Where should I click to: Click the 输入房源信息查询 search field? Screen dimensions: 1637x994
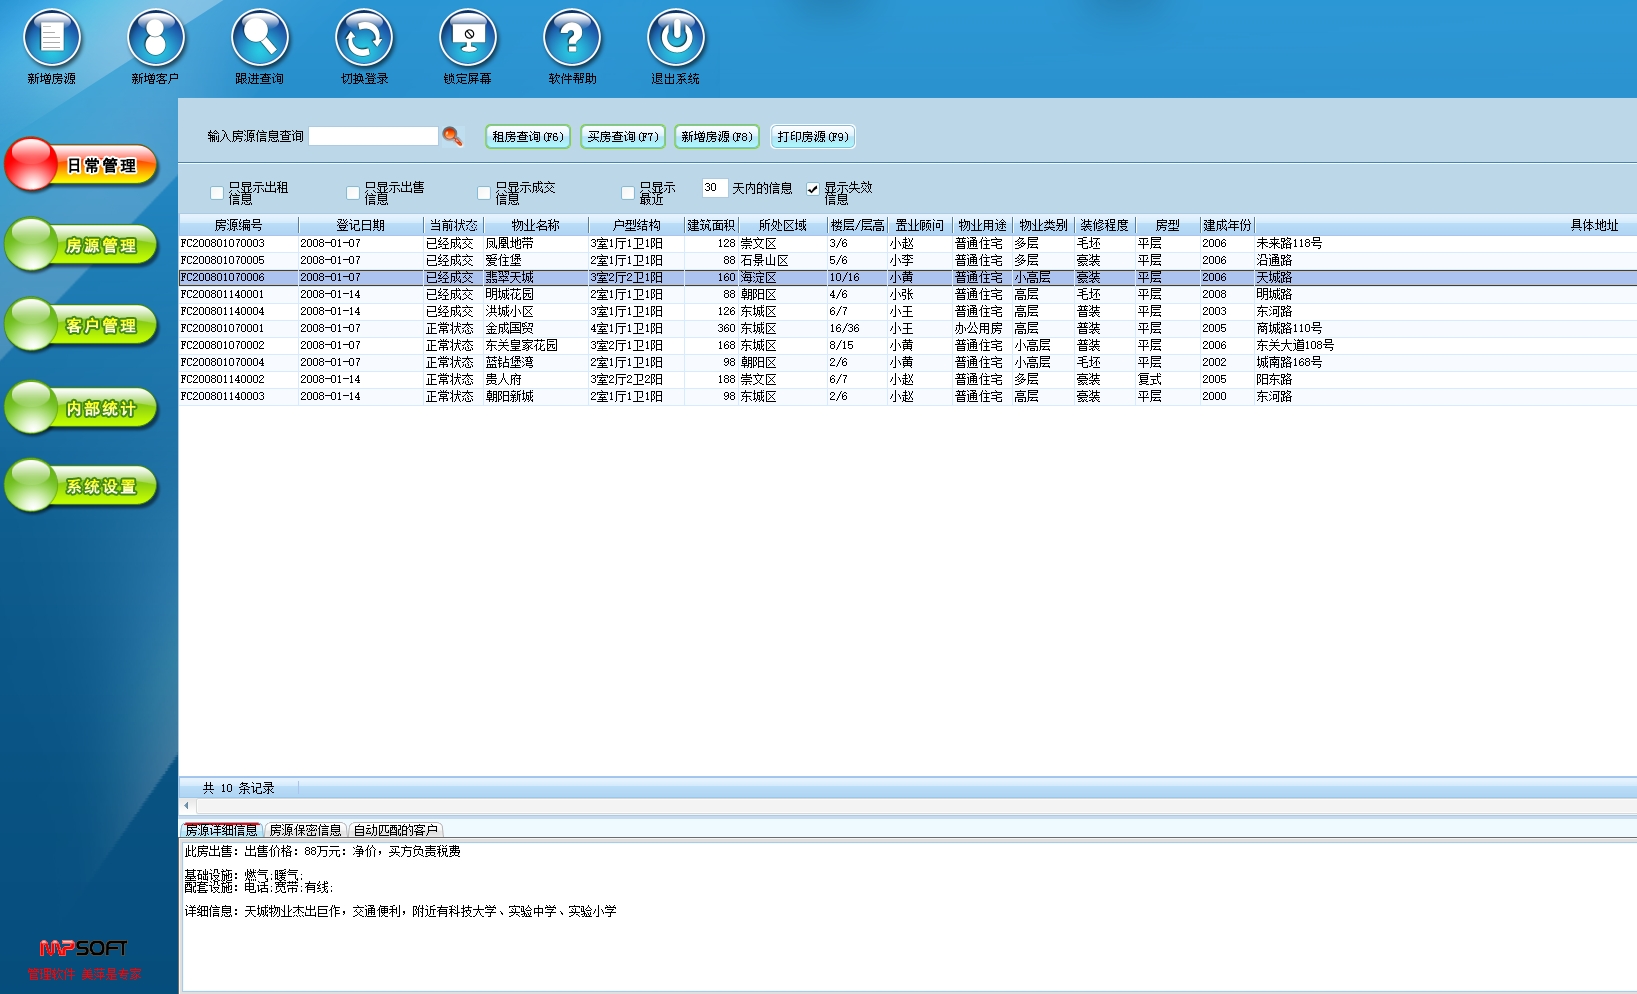[x=373, y=136]
